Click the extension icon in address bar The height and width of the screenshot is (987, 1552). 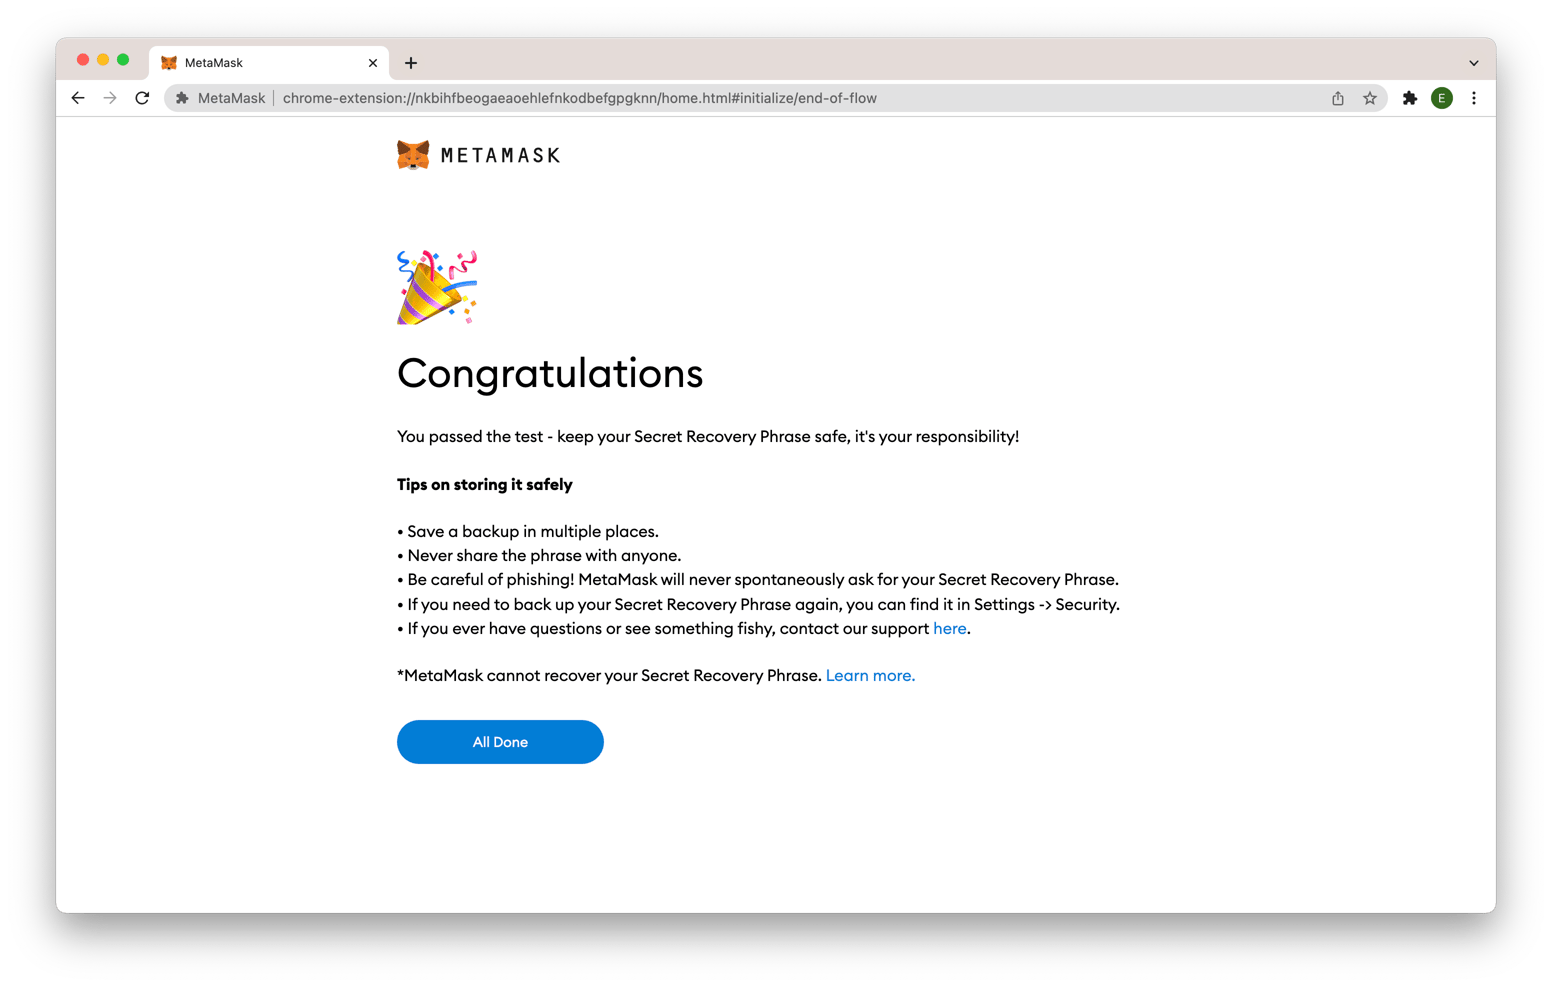point(182,98)
